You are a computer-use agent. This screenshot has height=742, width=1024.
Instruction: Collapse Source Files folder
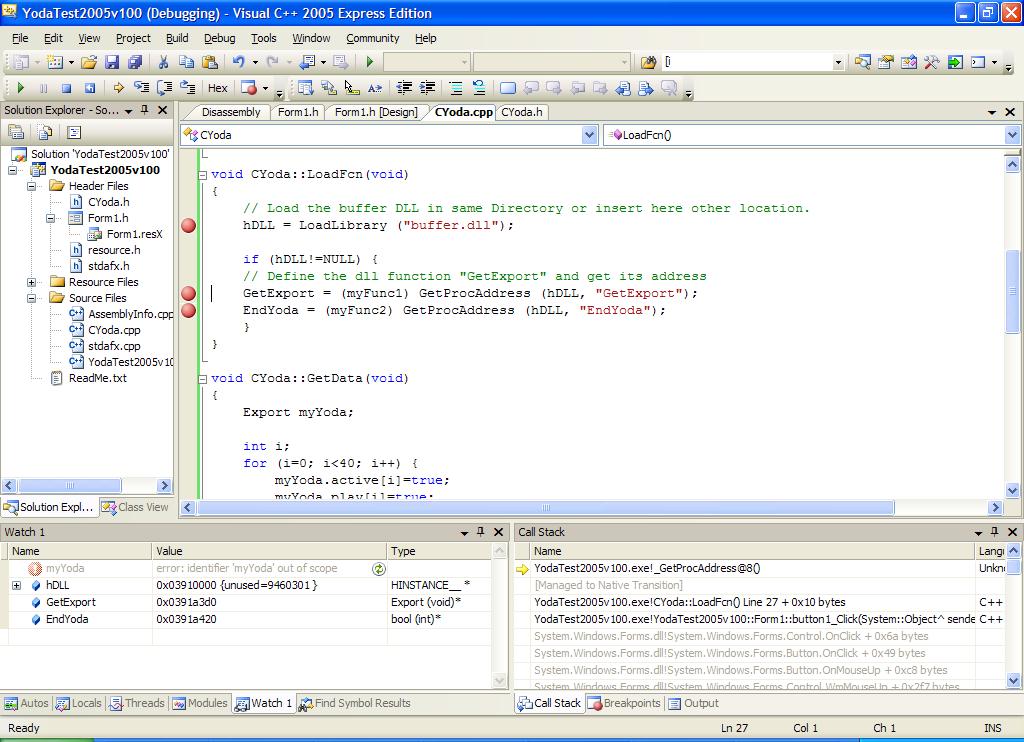31,298
